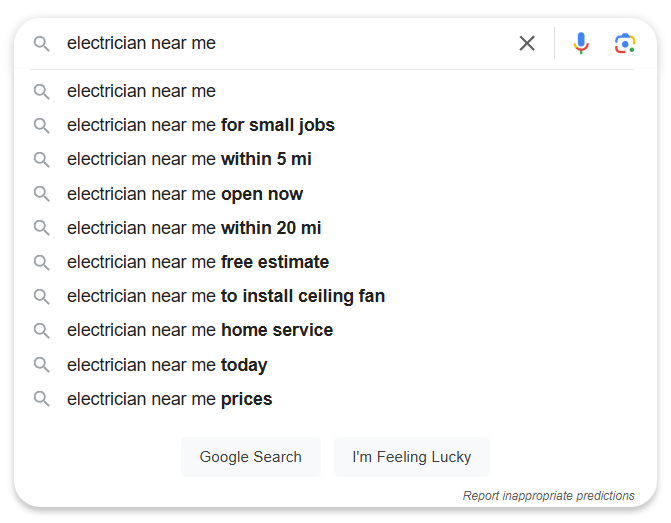Choose 'electrician near me for small jobs'
The width and height of the screenshot is (671, 523).
[x=200, y=125]
